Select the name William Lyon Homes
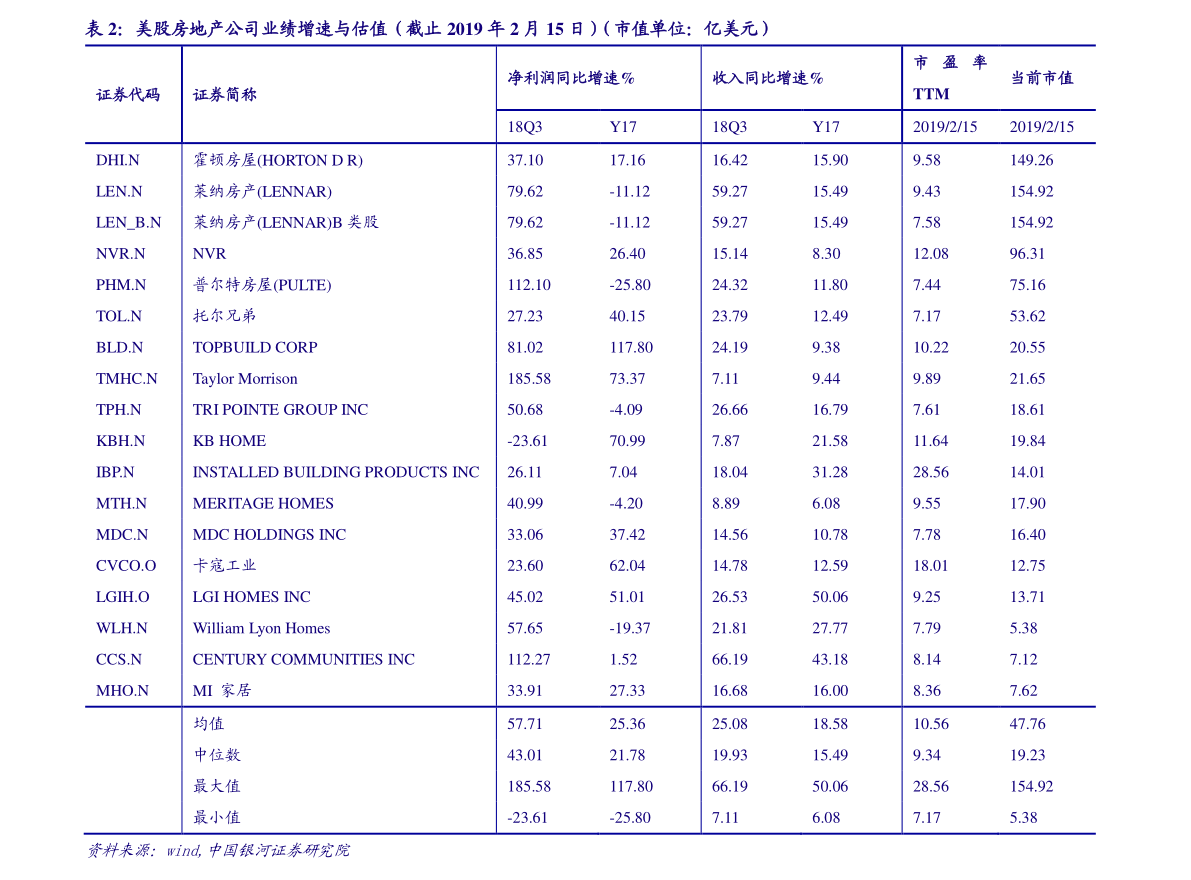This screenshot has height=880, width=1191. click(262, 628)
